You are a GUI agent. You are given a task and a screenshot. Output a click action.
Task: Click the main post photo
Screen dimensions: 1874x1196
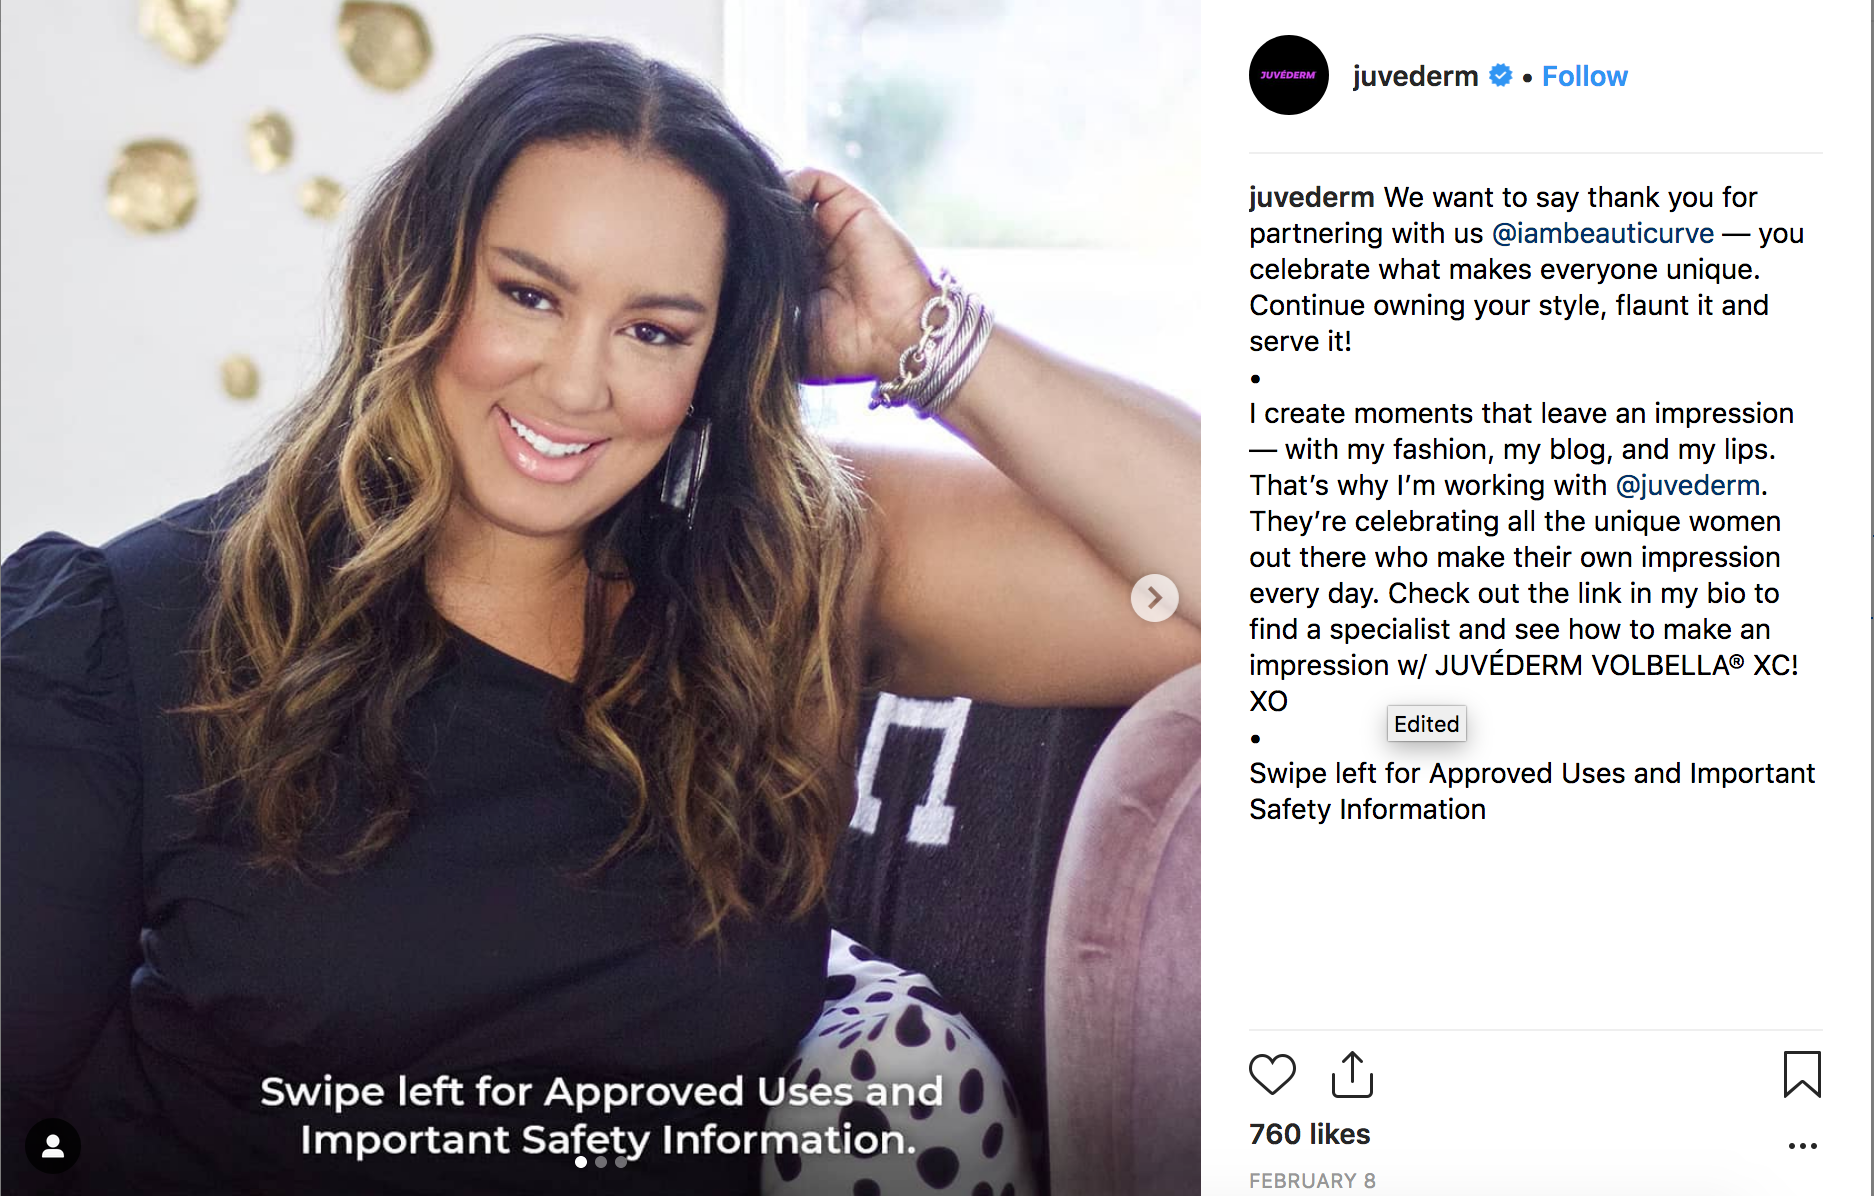[600, 598]
